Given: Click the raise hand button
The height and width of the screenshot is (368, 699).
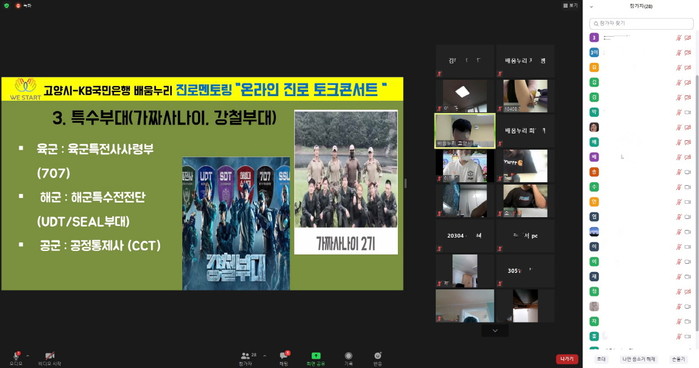Looking at the screenshot, I should pyautogui.click(x=678, y=359).
